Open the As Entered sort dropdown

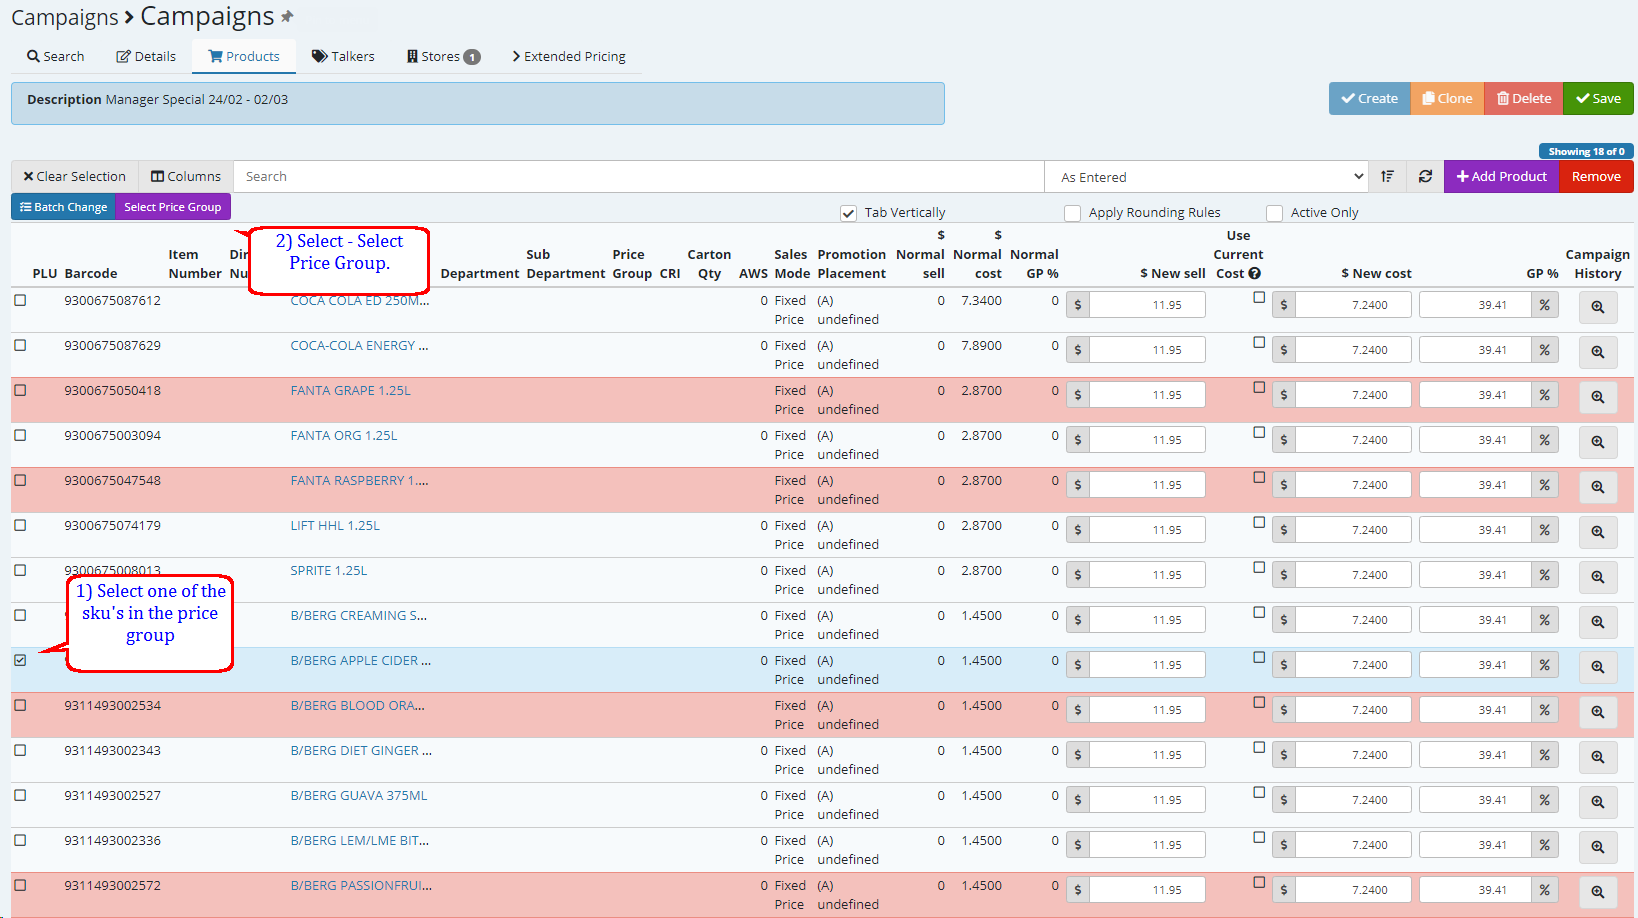coord(1207,177)
